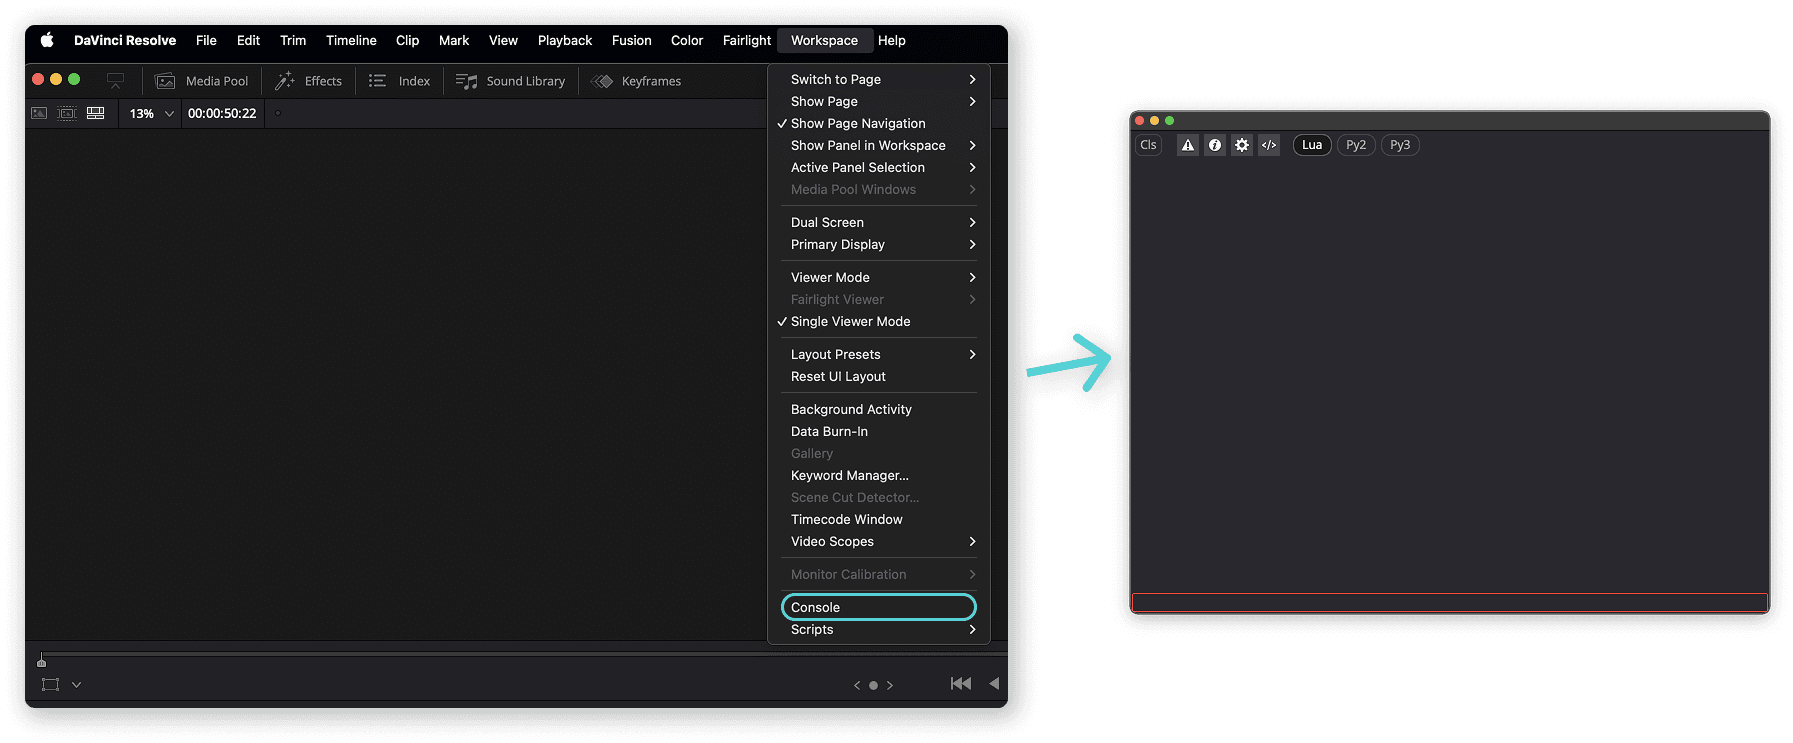Close the Workspace menu via its menu bar title
Viewport: 1793px width, 743px height.
point(824,40)
